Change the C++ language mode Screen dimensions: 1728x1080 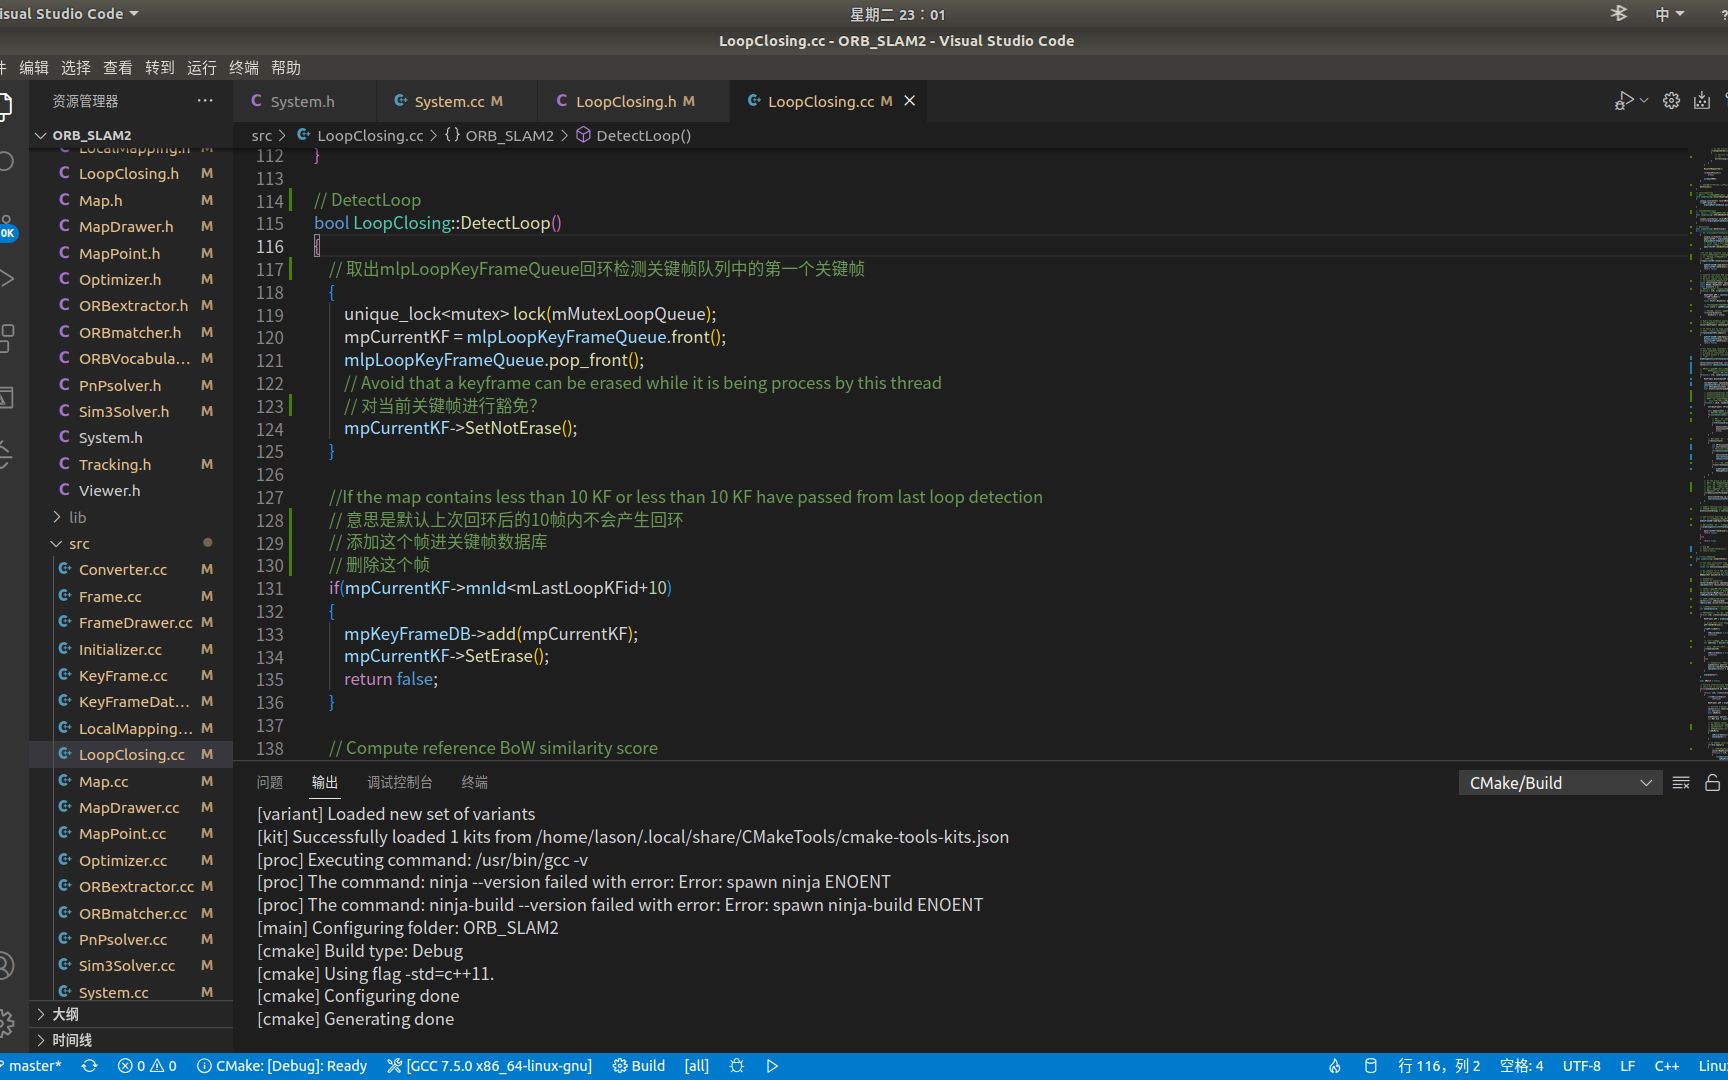pyautogui.click(x=1666, y=1066)
